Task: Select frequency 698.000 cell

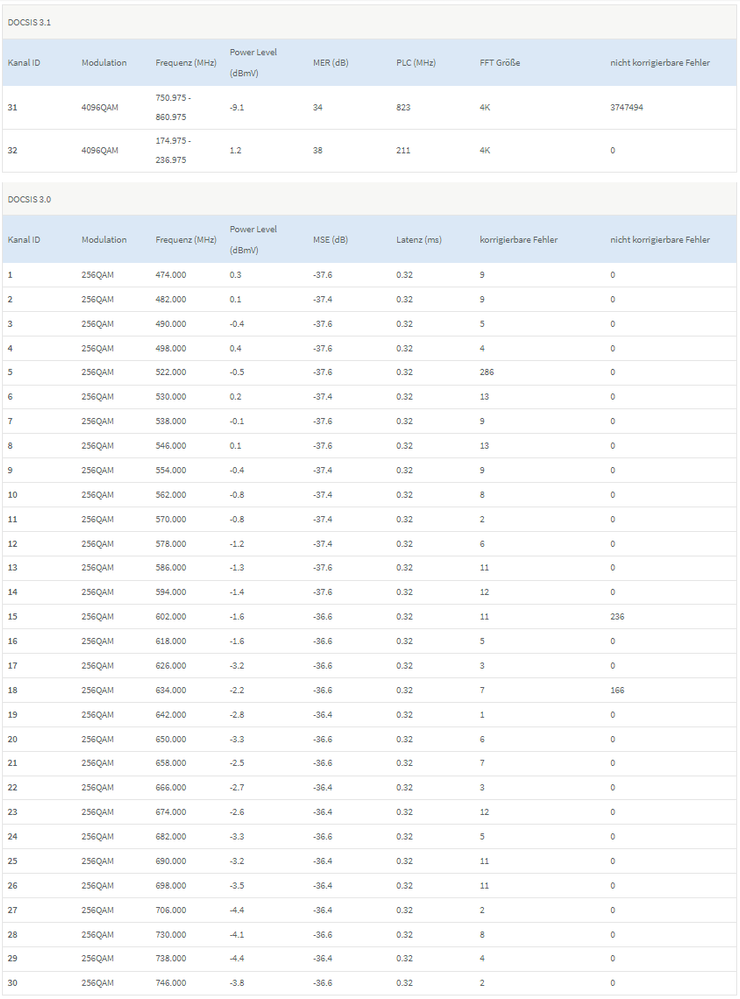Action: tap(171, 886)
